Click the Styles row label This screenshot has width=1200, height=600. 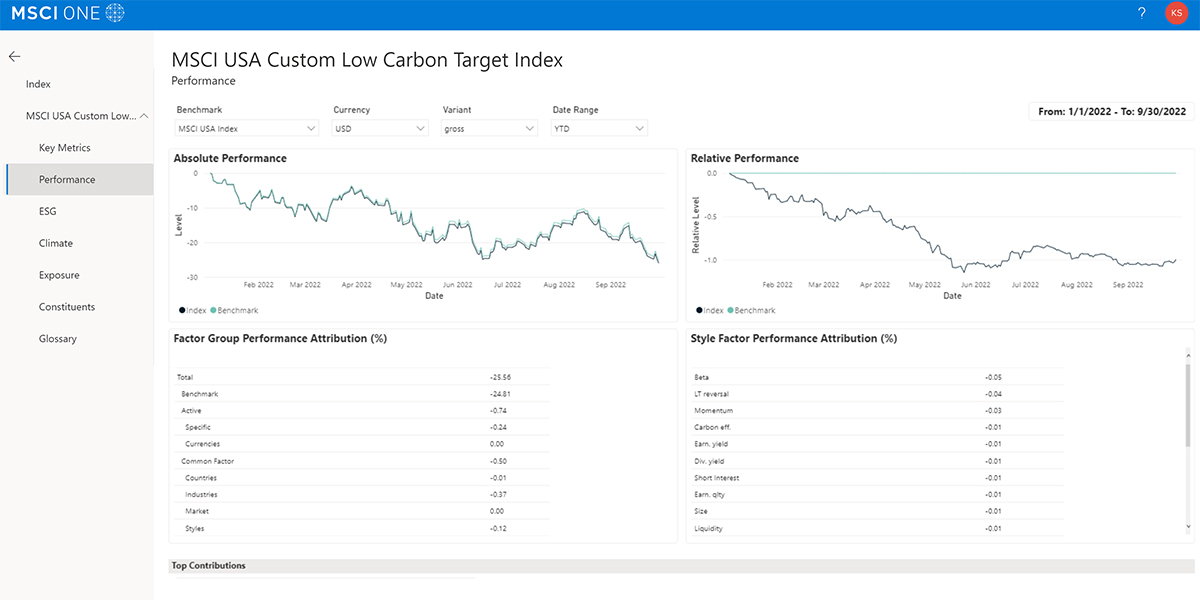click(195, 528)
